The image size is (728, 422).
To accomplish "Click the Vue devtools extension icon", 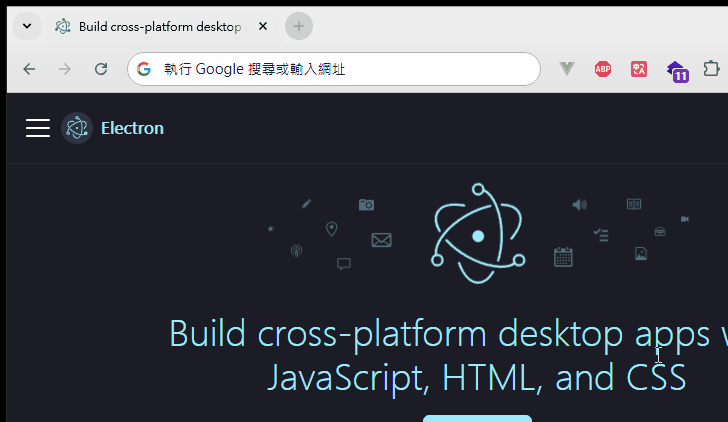I will pyautogui.click(x=567, y=69).
